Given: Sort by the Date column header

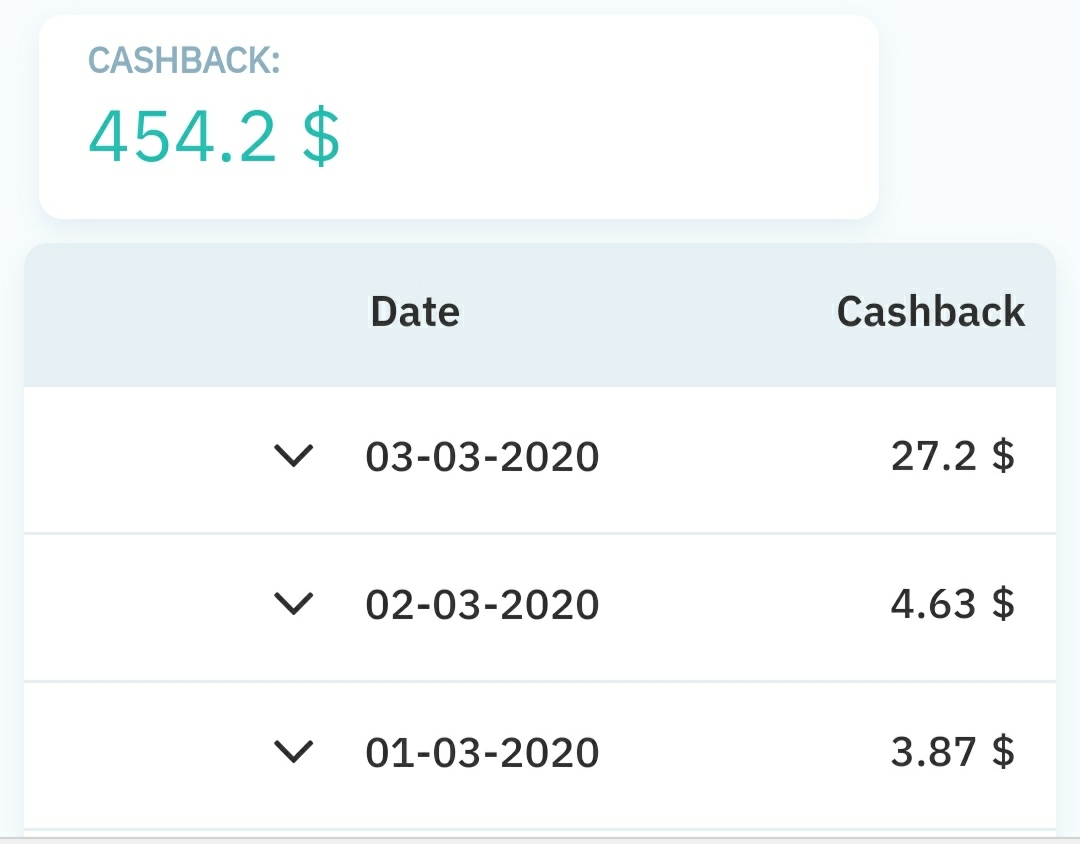Looking at the screenshot, I should 415,311.
